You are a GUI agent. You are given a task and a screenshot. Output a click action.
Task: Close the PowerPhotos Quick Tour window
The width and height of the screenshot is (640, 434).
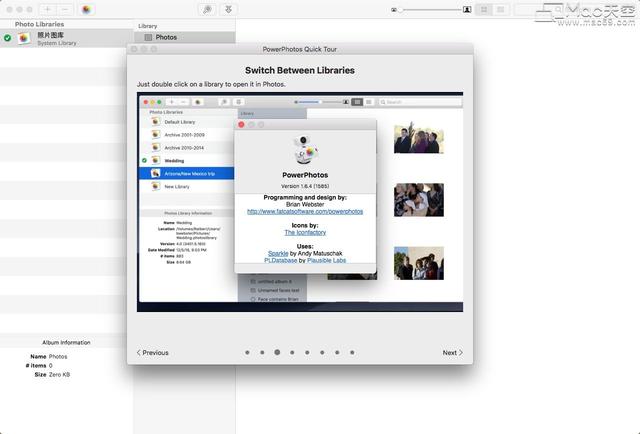click(x=134, y=49)
